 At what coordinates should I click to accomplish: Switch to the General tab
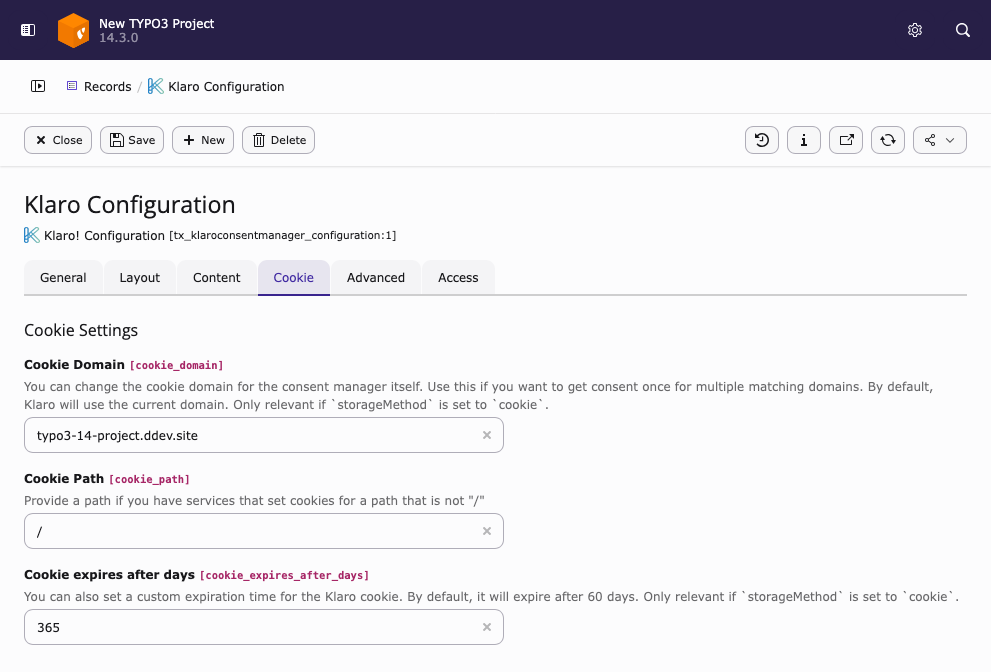63,278
